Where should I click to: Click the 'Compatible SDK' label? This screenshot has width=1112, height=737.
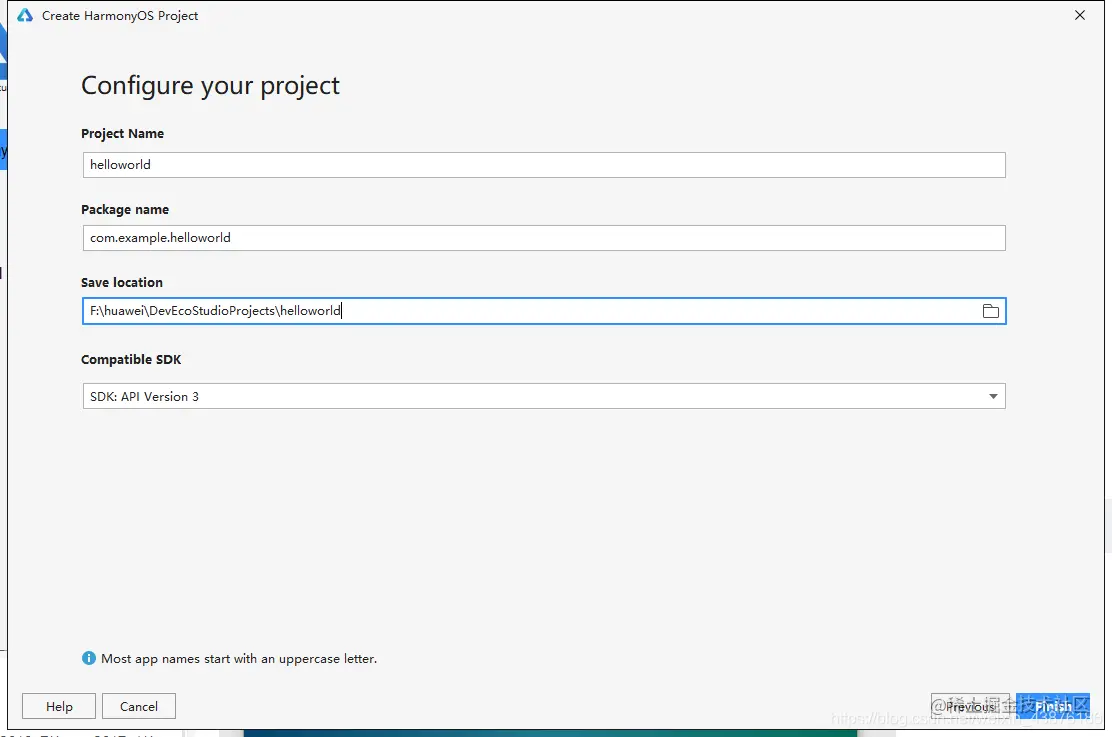click(131, 360)
